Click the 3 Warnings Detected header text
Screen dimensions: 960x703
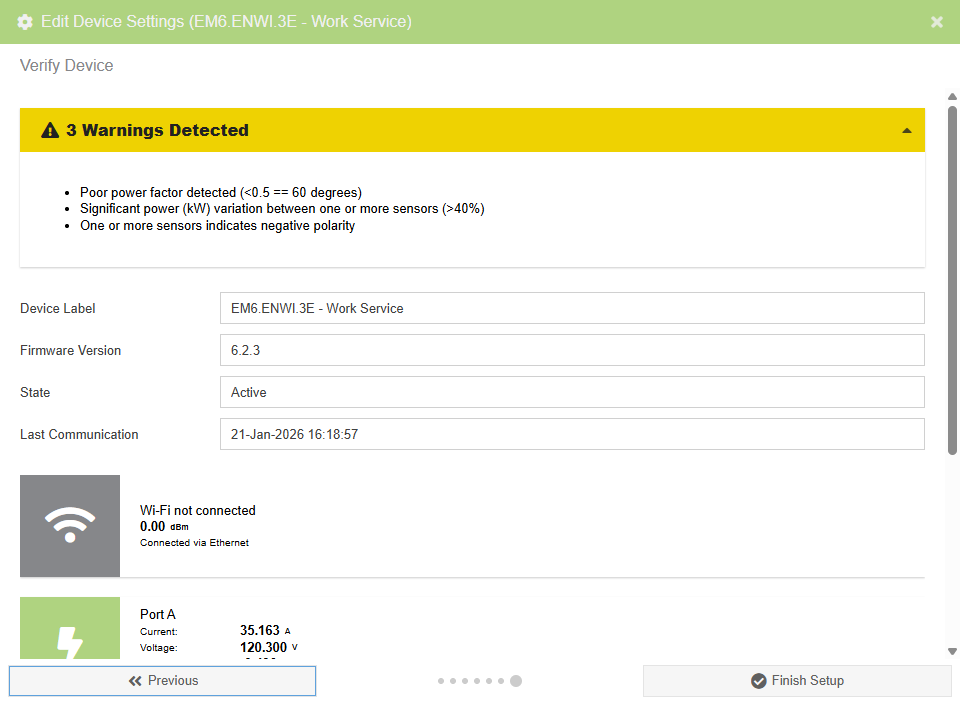click(x=157, y=131)
